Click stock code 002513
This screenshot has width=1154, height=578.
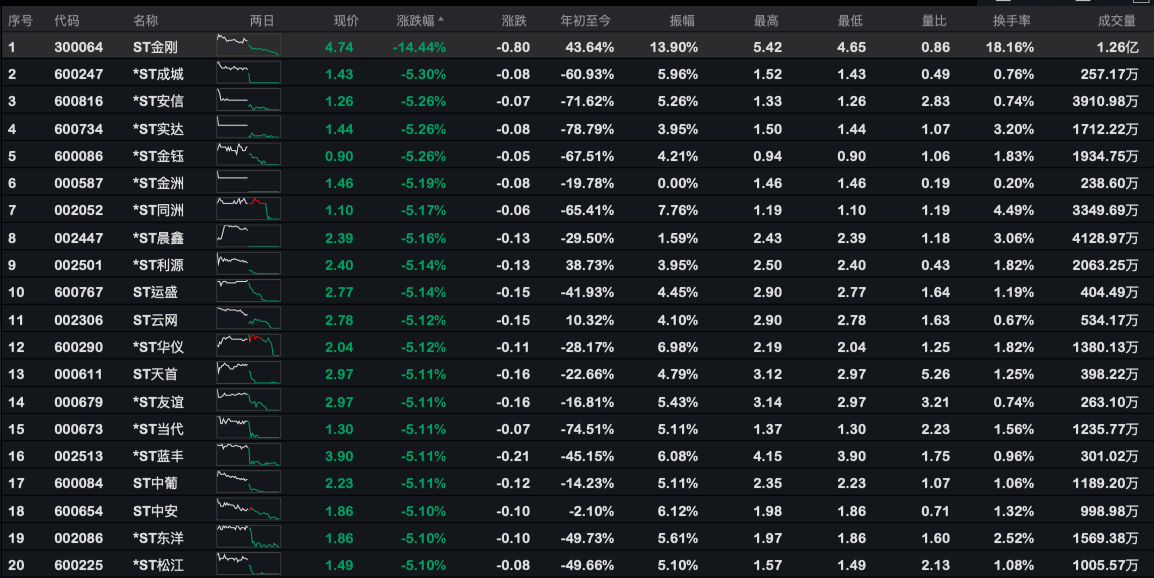74,456
